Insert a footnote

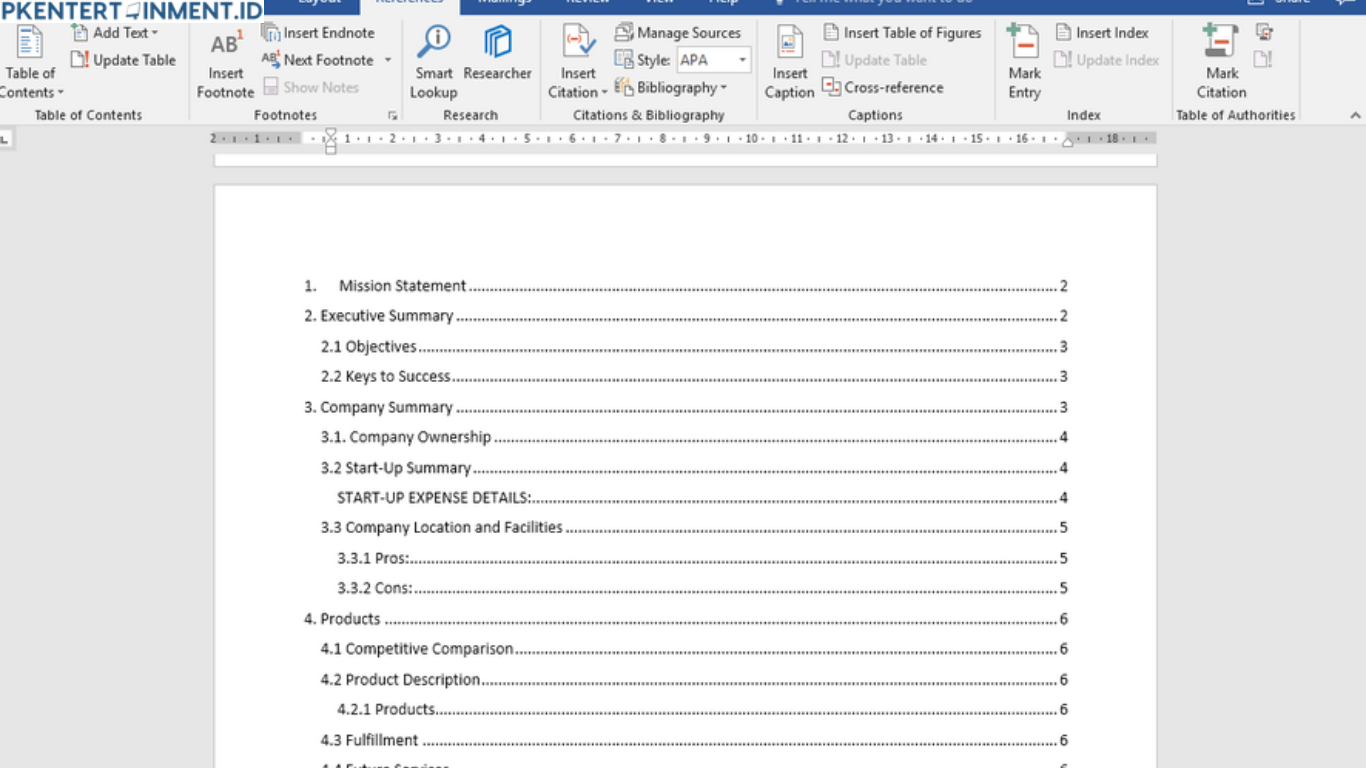225,60
